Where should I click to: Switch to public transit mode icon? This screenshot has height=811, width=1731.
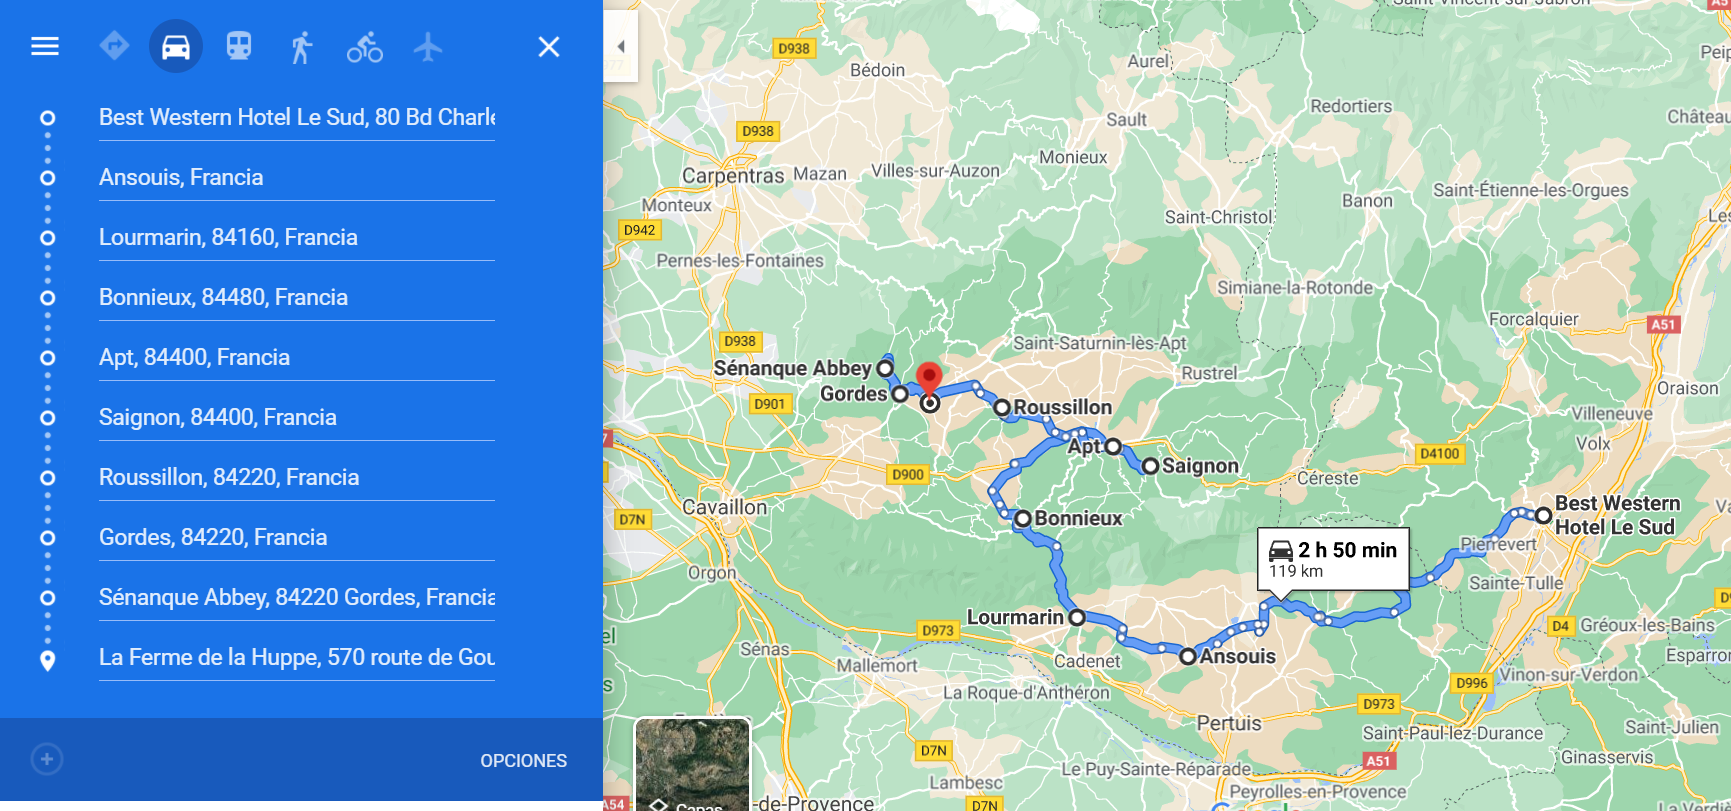[x=239, y=46]
